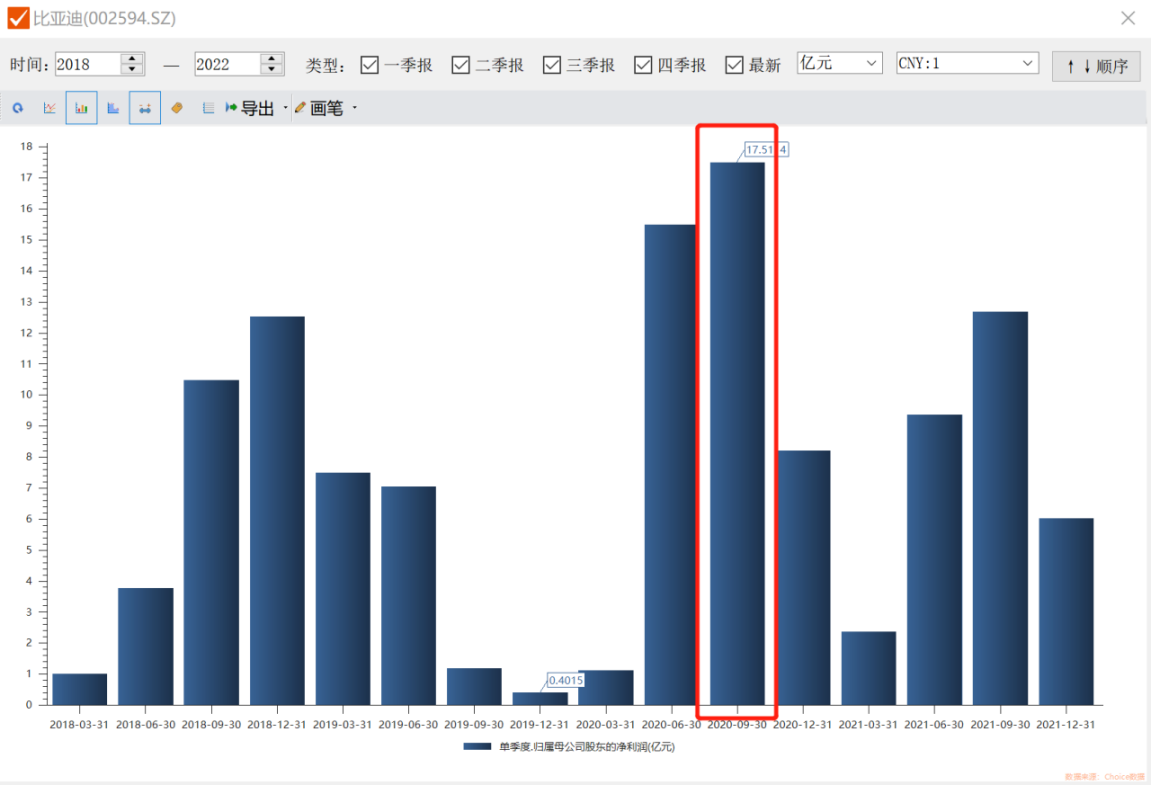Image resolution: width=1152 pixels, height=785 pixels.
Task: Click the 比亚迪 title checkmark logo icon
Action: pos(18,18)
